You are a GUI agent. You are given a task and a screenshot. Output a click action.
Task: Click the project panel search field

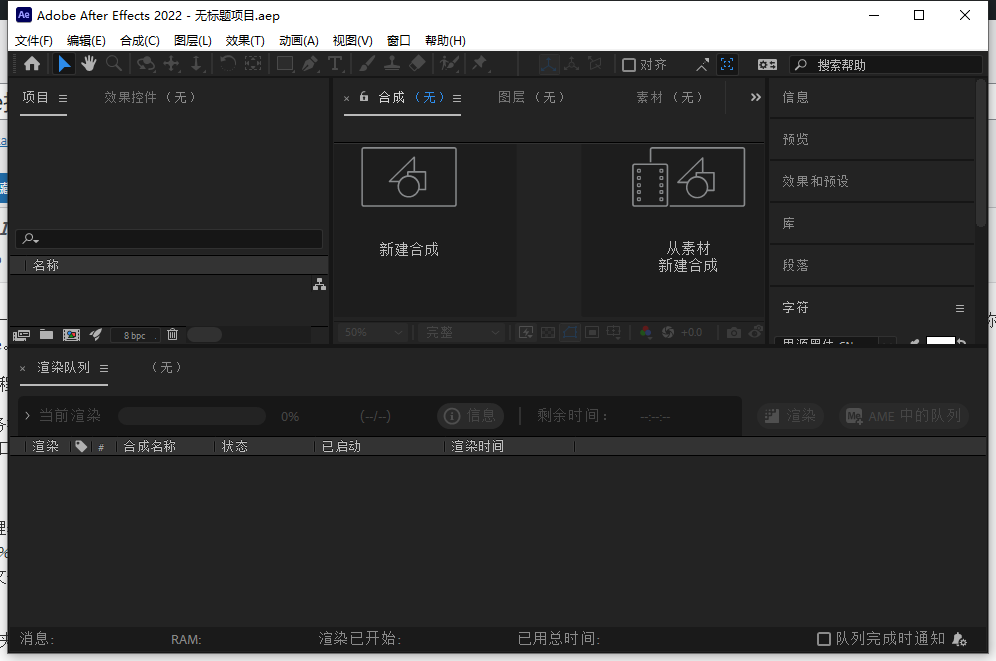pos(169,239)
